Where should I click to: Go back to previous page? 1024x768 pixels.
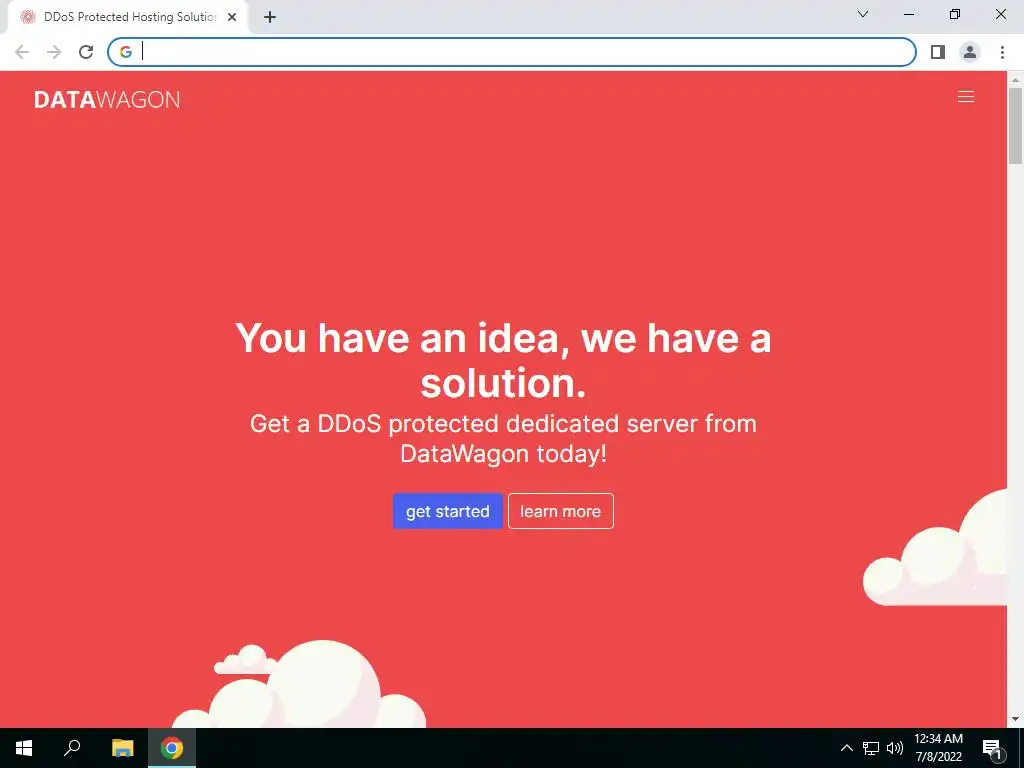(x=22, y=52)
